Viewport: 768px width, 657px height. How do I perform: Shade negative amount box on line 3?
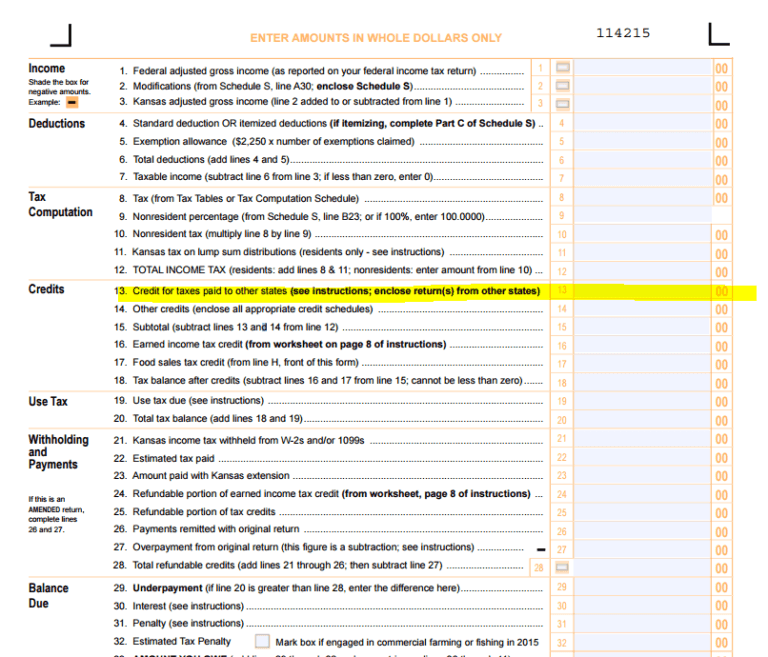[x=562, y=103]
